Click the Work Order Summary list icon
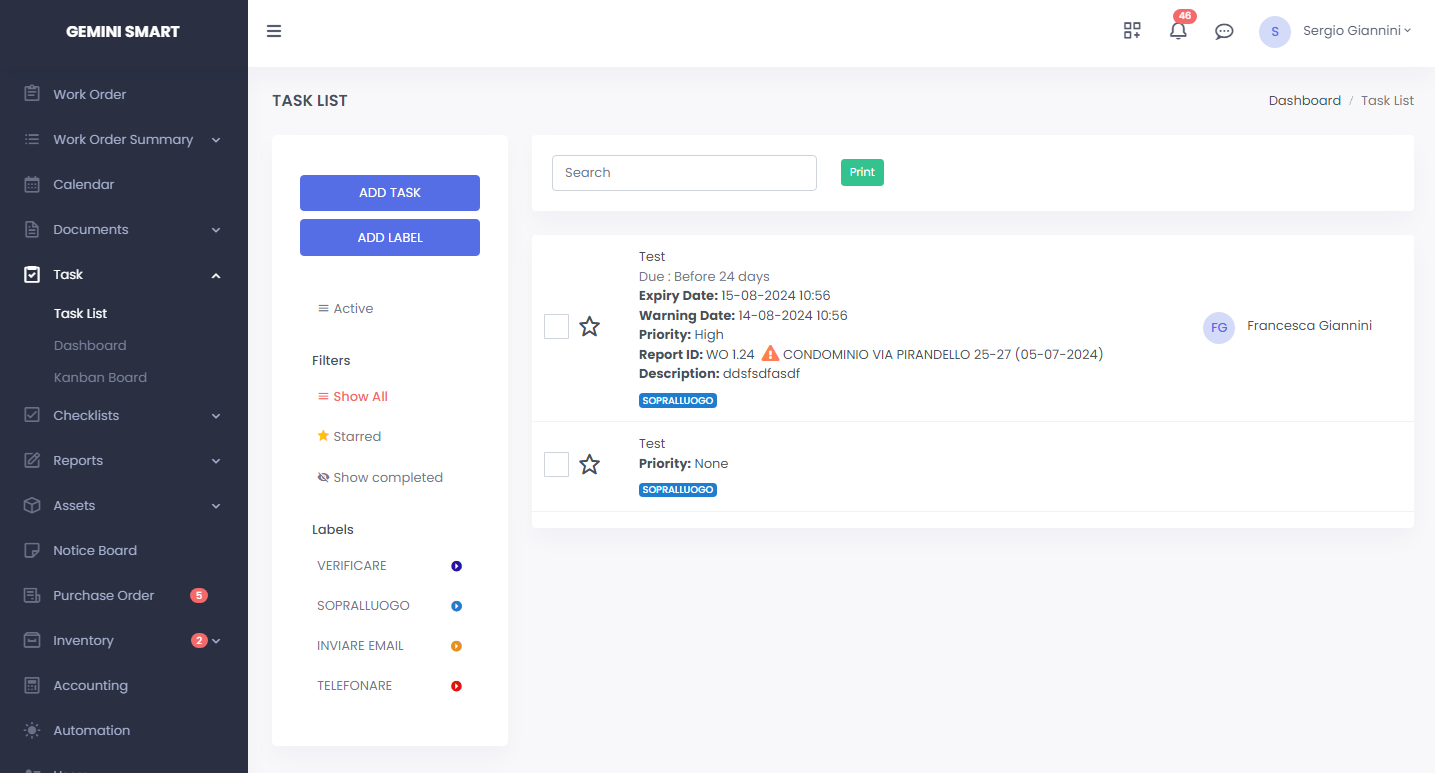This screenshot has width=1435, height=773. click(x=32, y=139)
